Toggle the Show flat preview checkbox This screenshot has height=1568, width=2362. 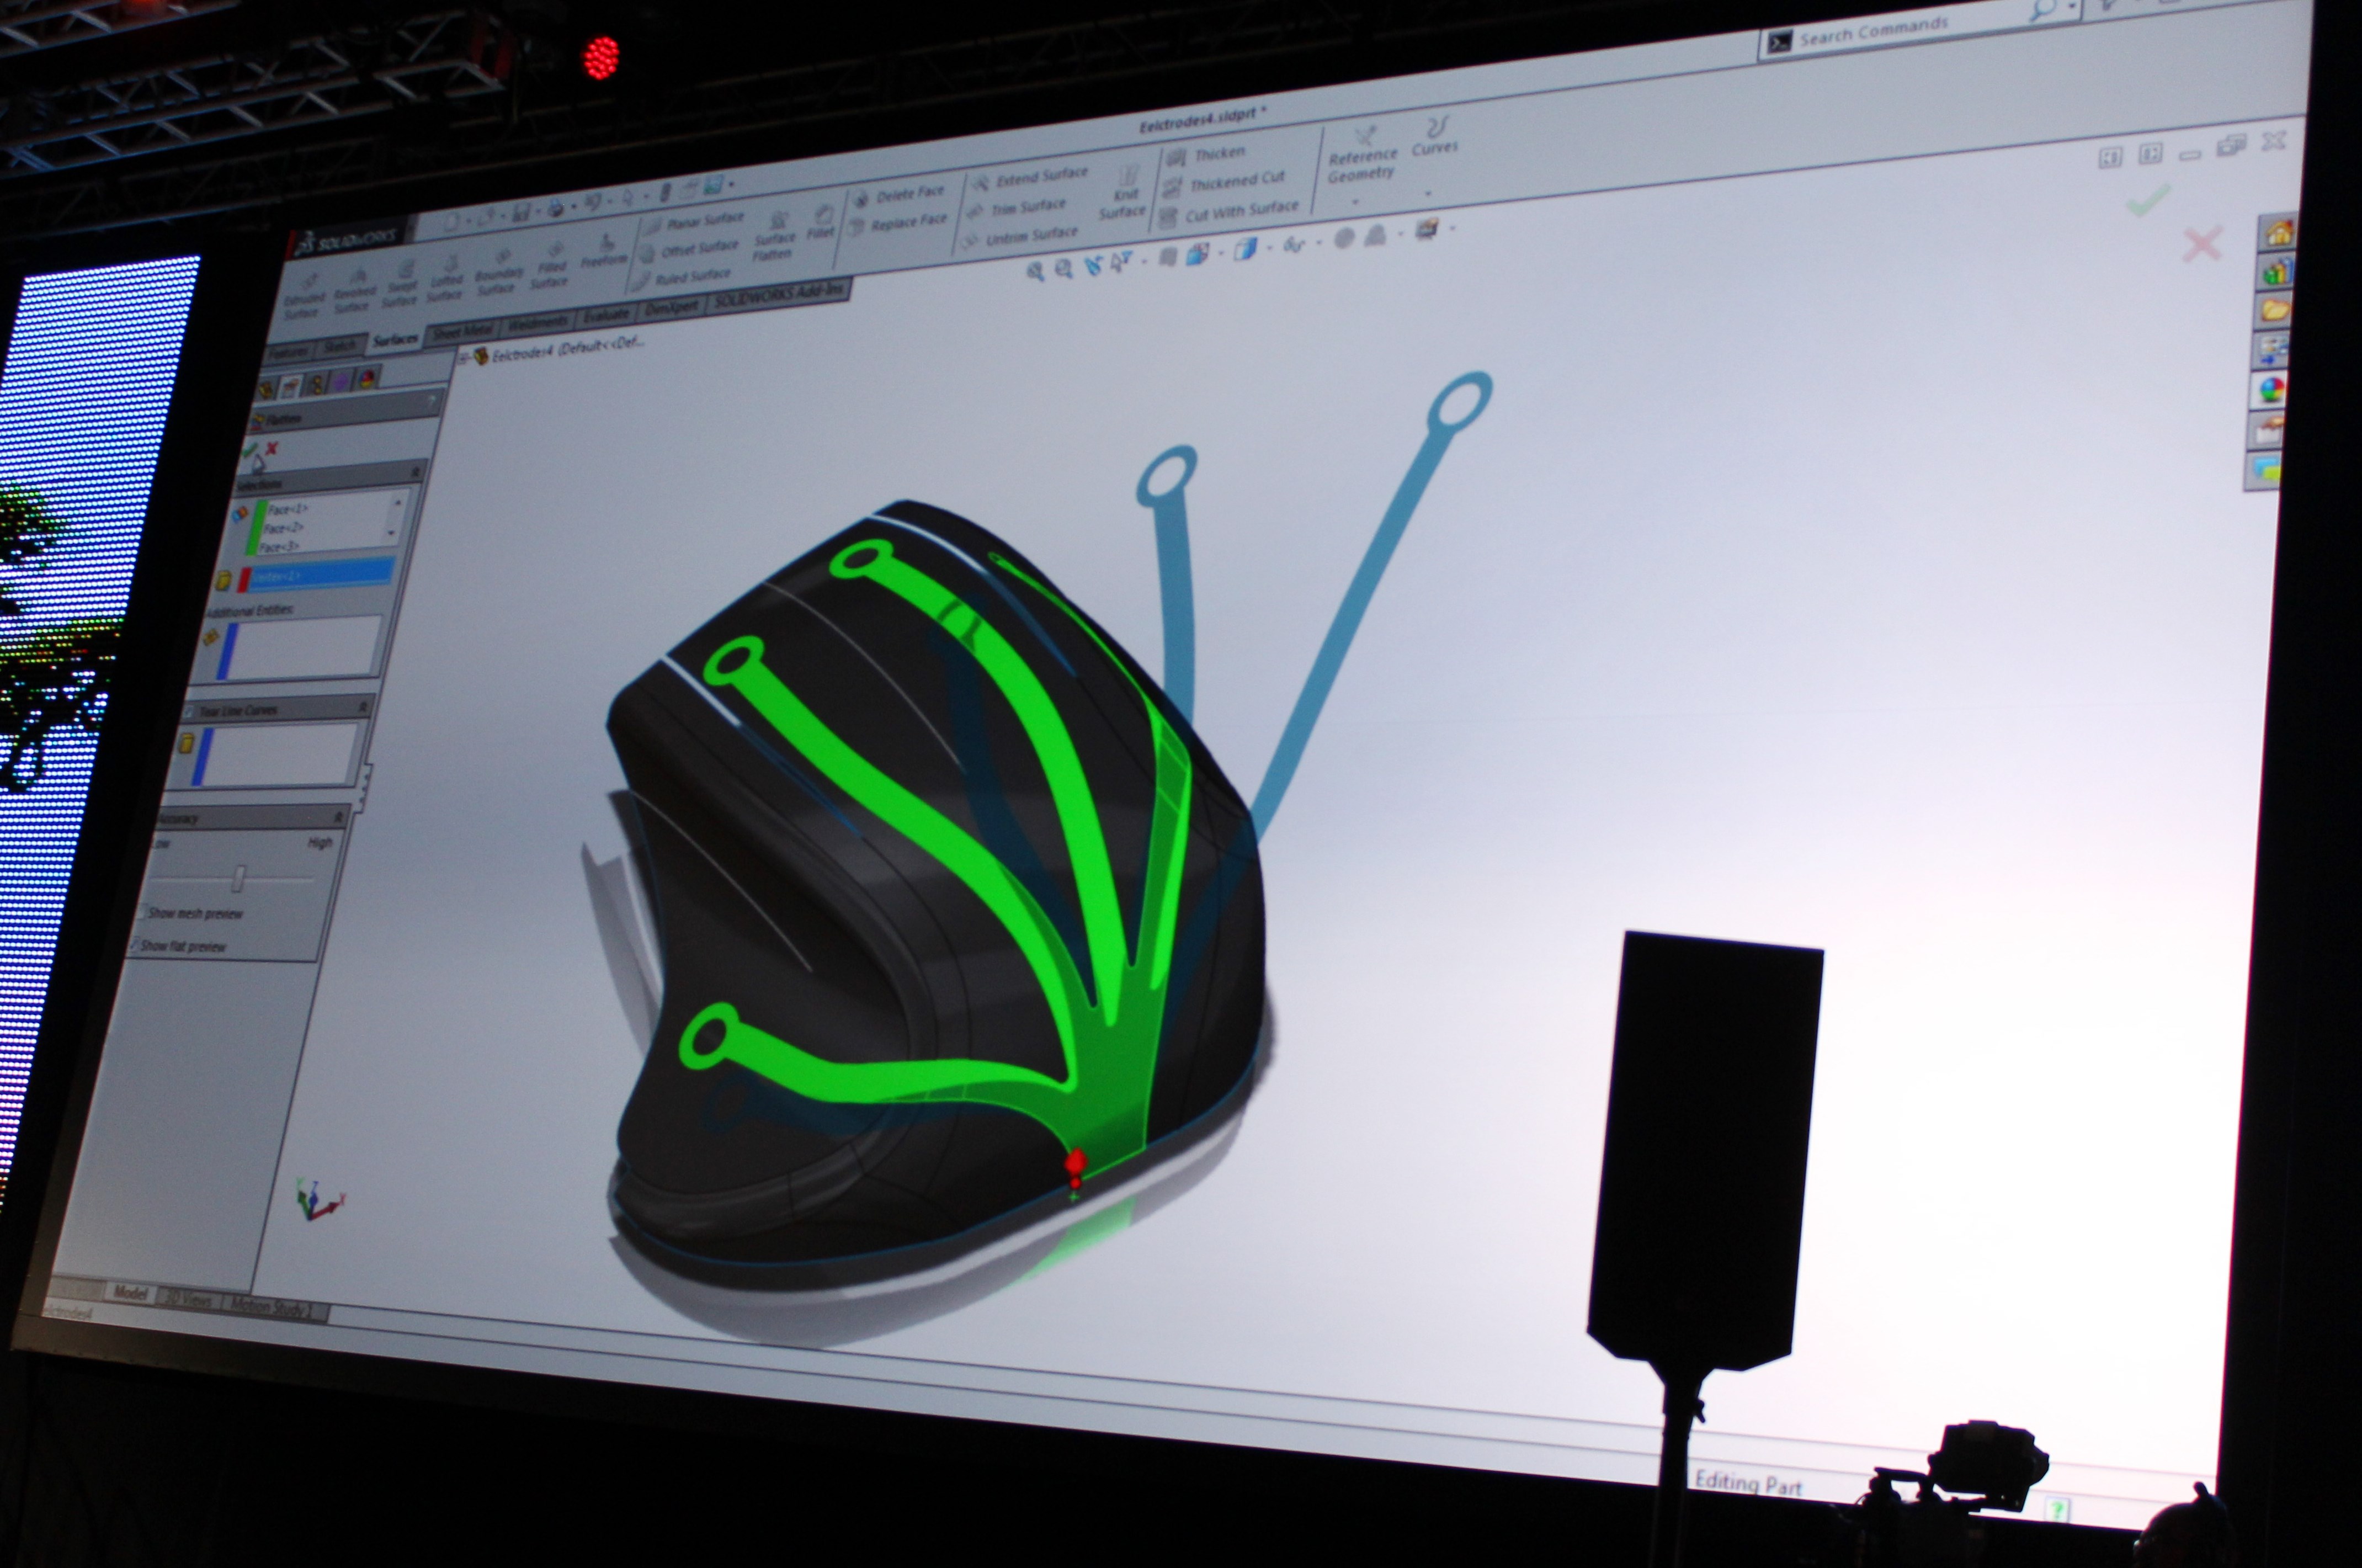134,945
